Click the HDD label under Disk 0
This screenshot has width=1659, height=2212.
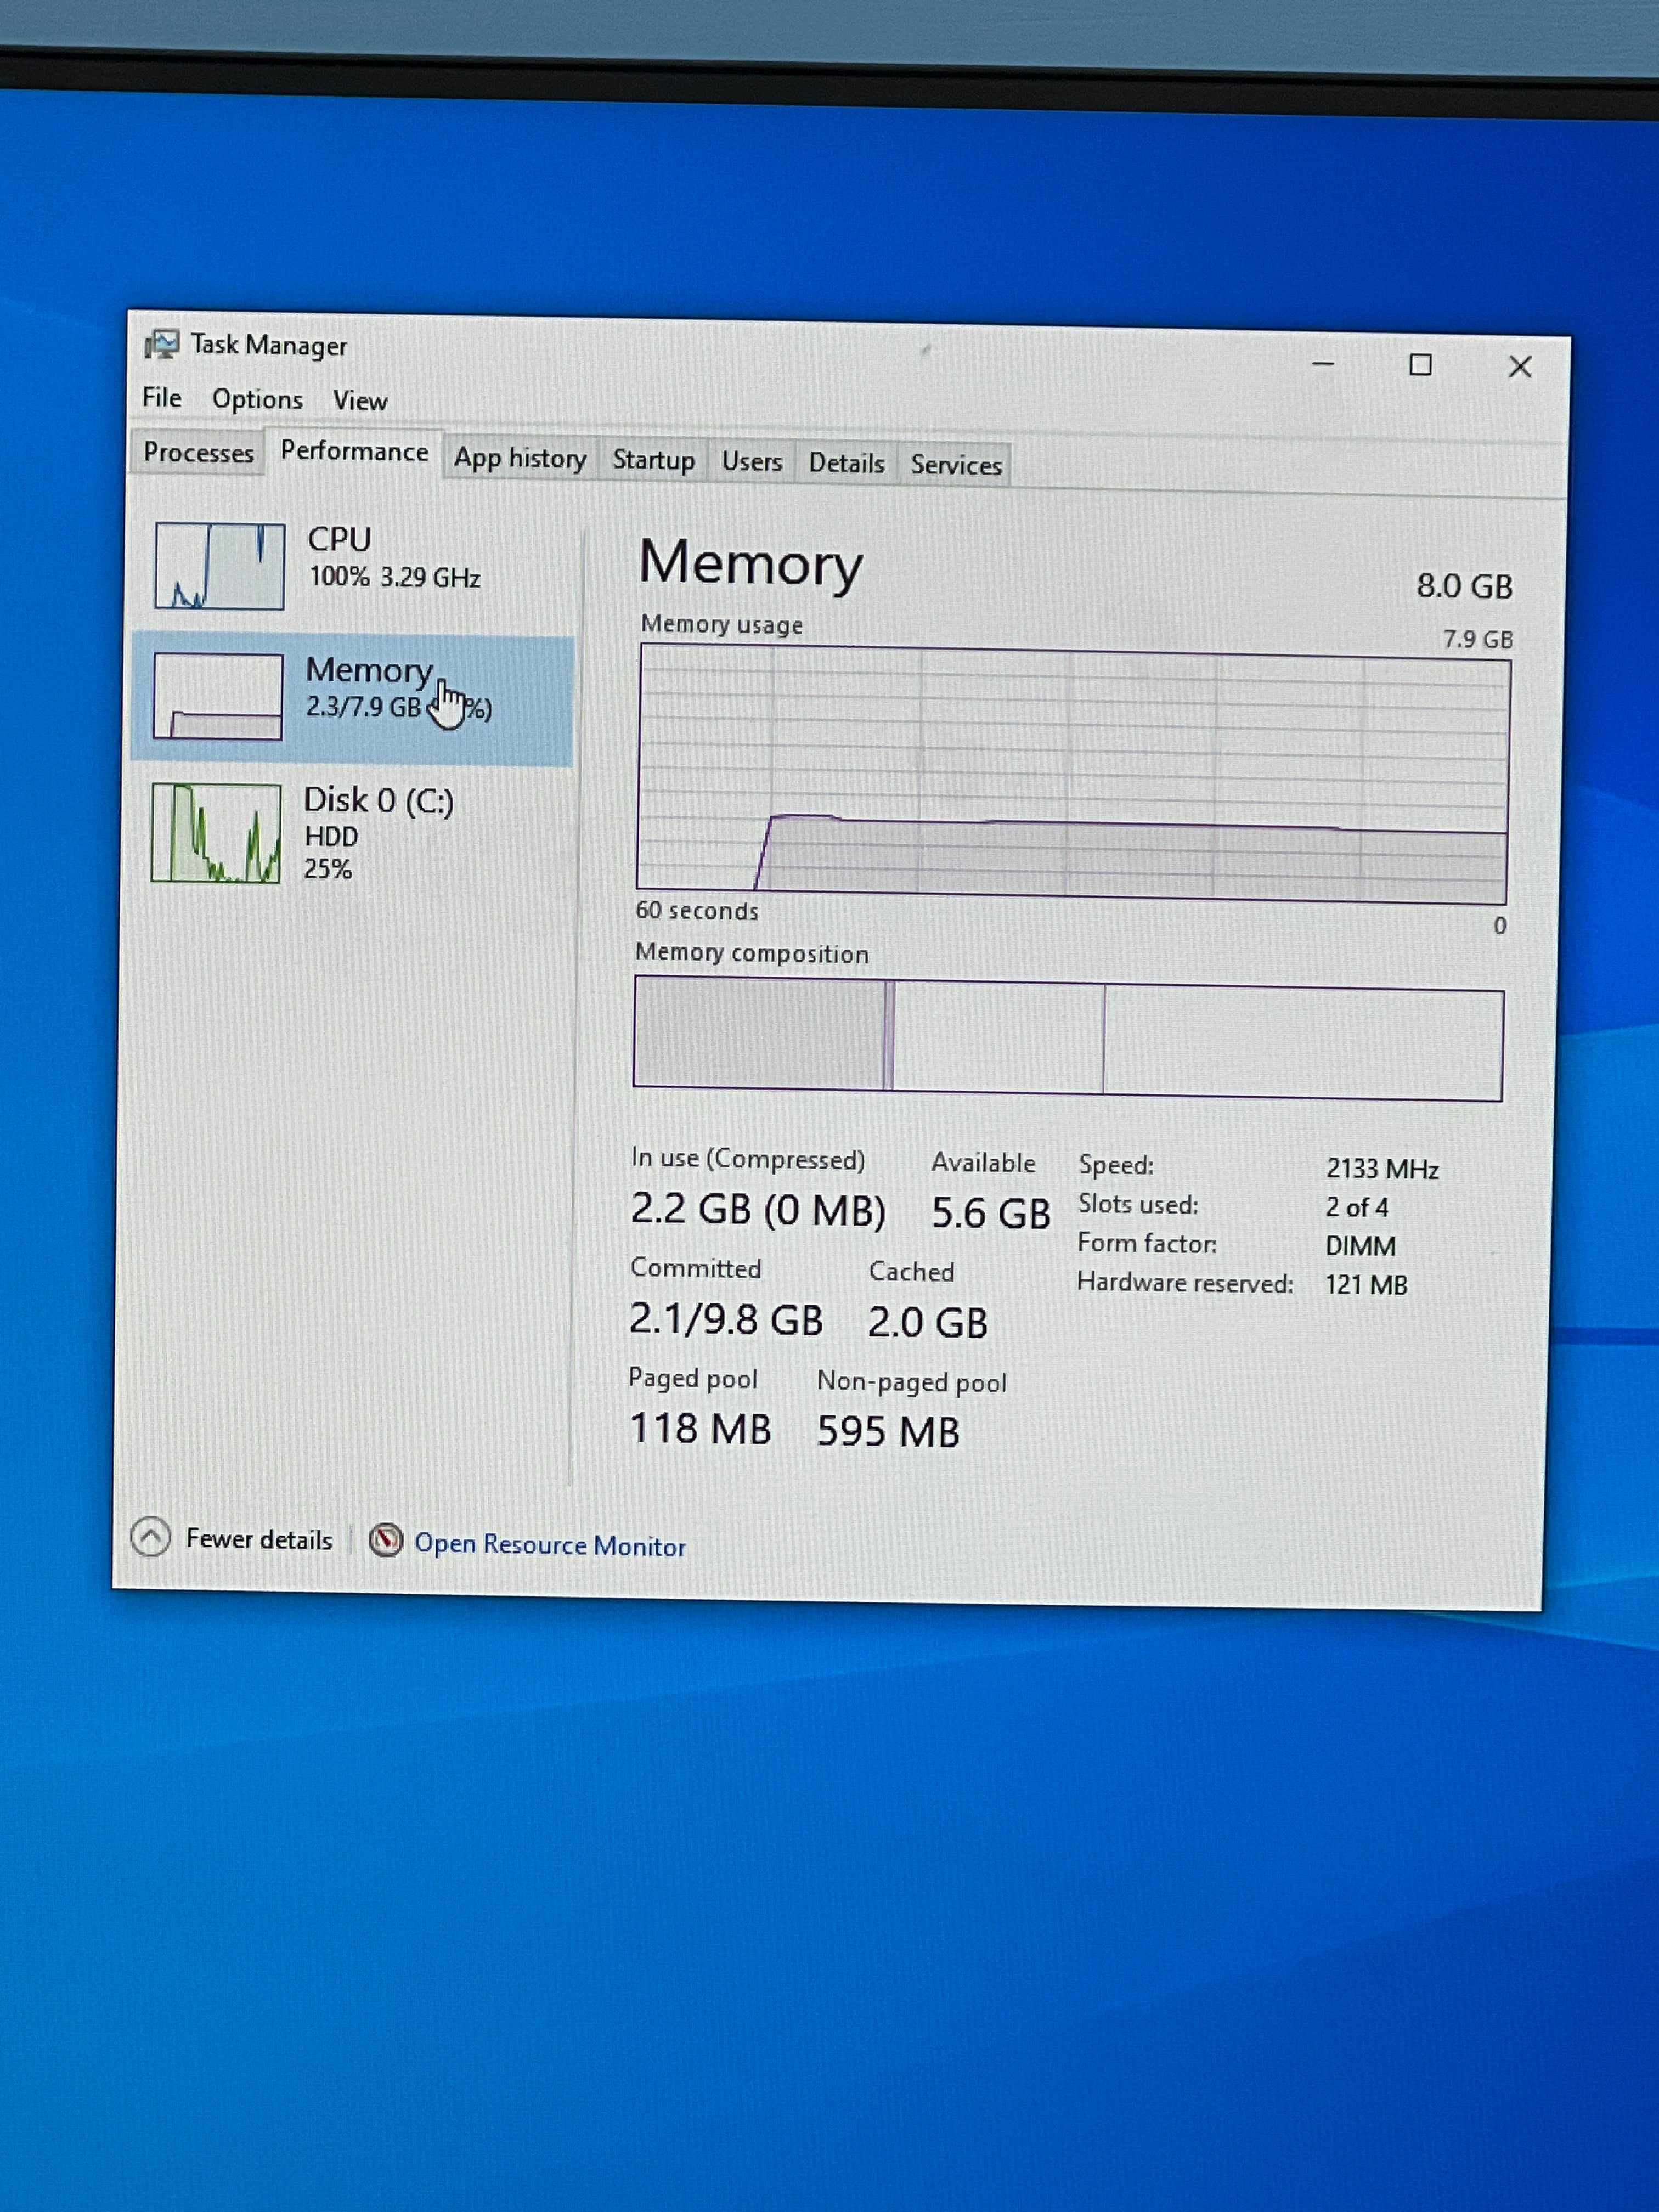click(331, 836)
